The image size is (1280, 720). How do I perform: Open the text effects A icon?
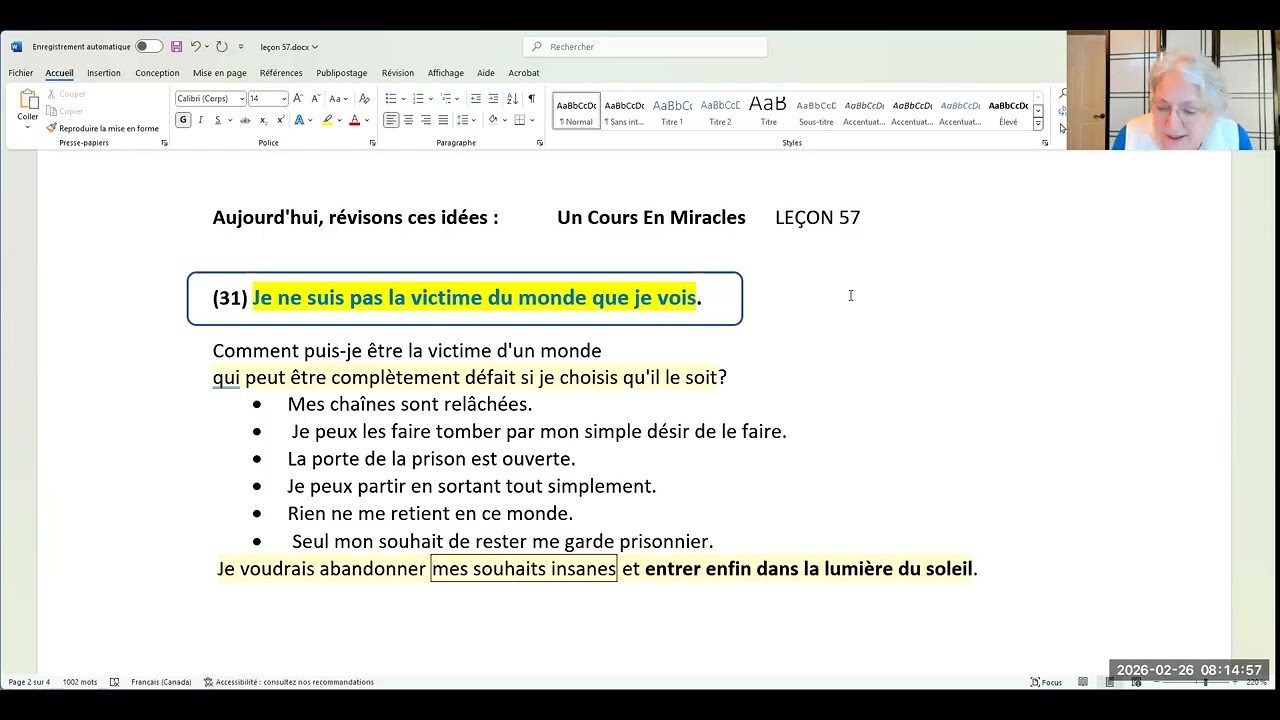tap(298, 120)
